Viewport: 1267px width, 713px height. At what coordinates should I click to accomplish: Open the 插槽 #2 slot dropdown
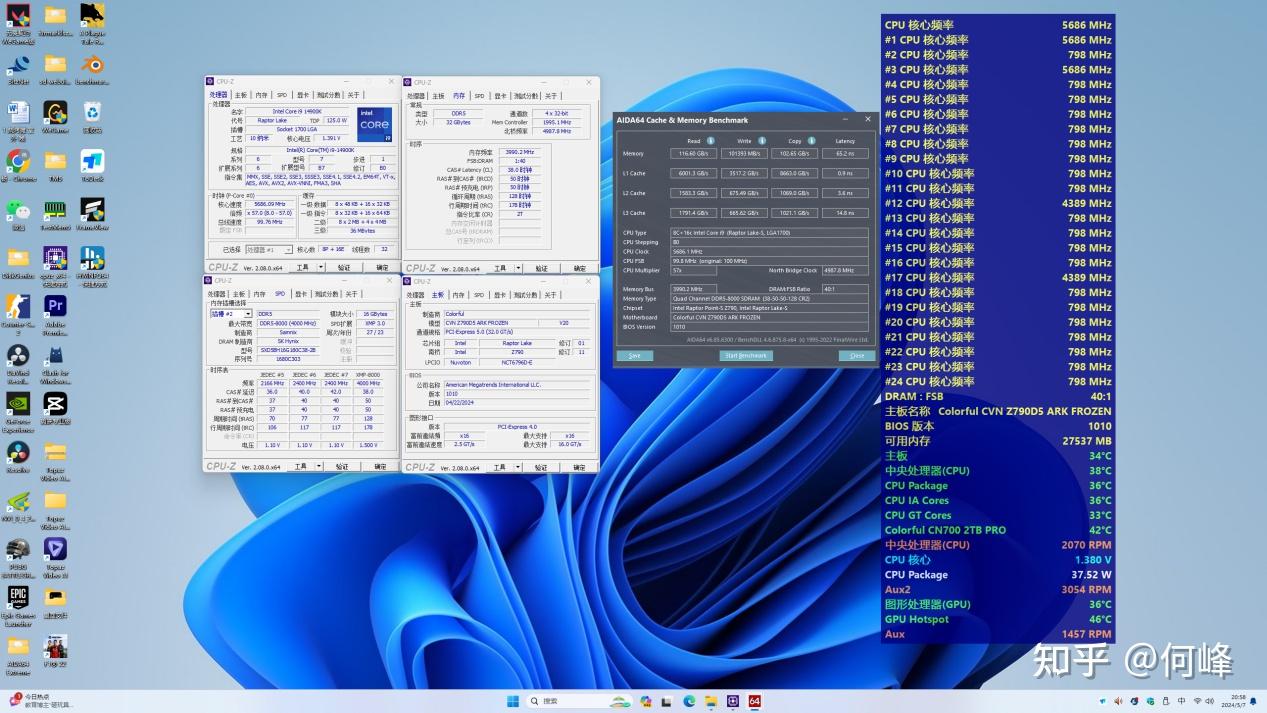[231, 313]
